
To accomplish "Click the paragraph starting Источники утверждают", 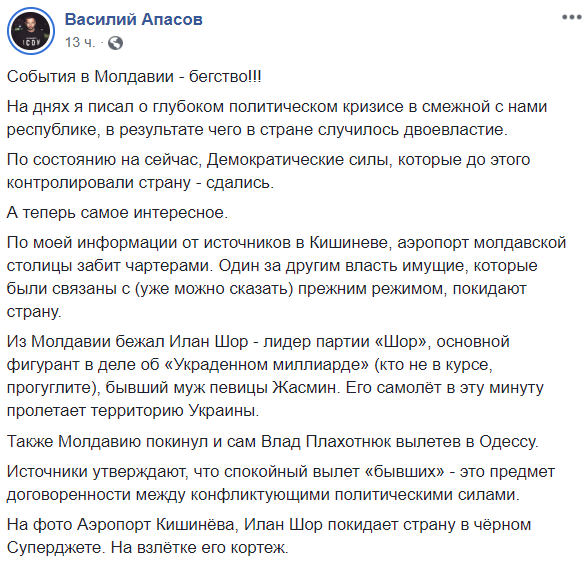I will click(281, 483).
